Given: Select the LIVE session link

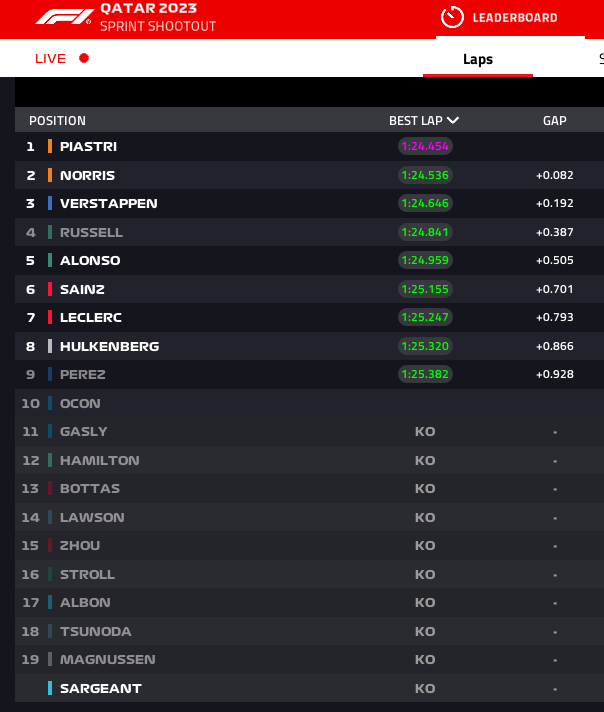Looking at the screenshot, I should (51, 58).
